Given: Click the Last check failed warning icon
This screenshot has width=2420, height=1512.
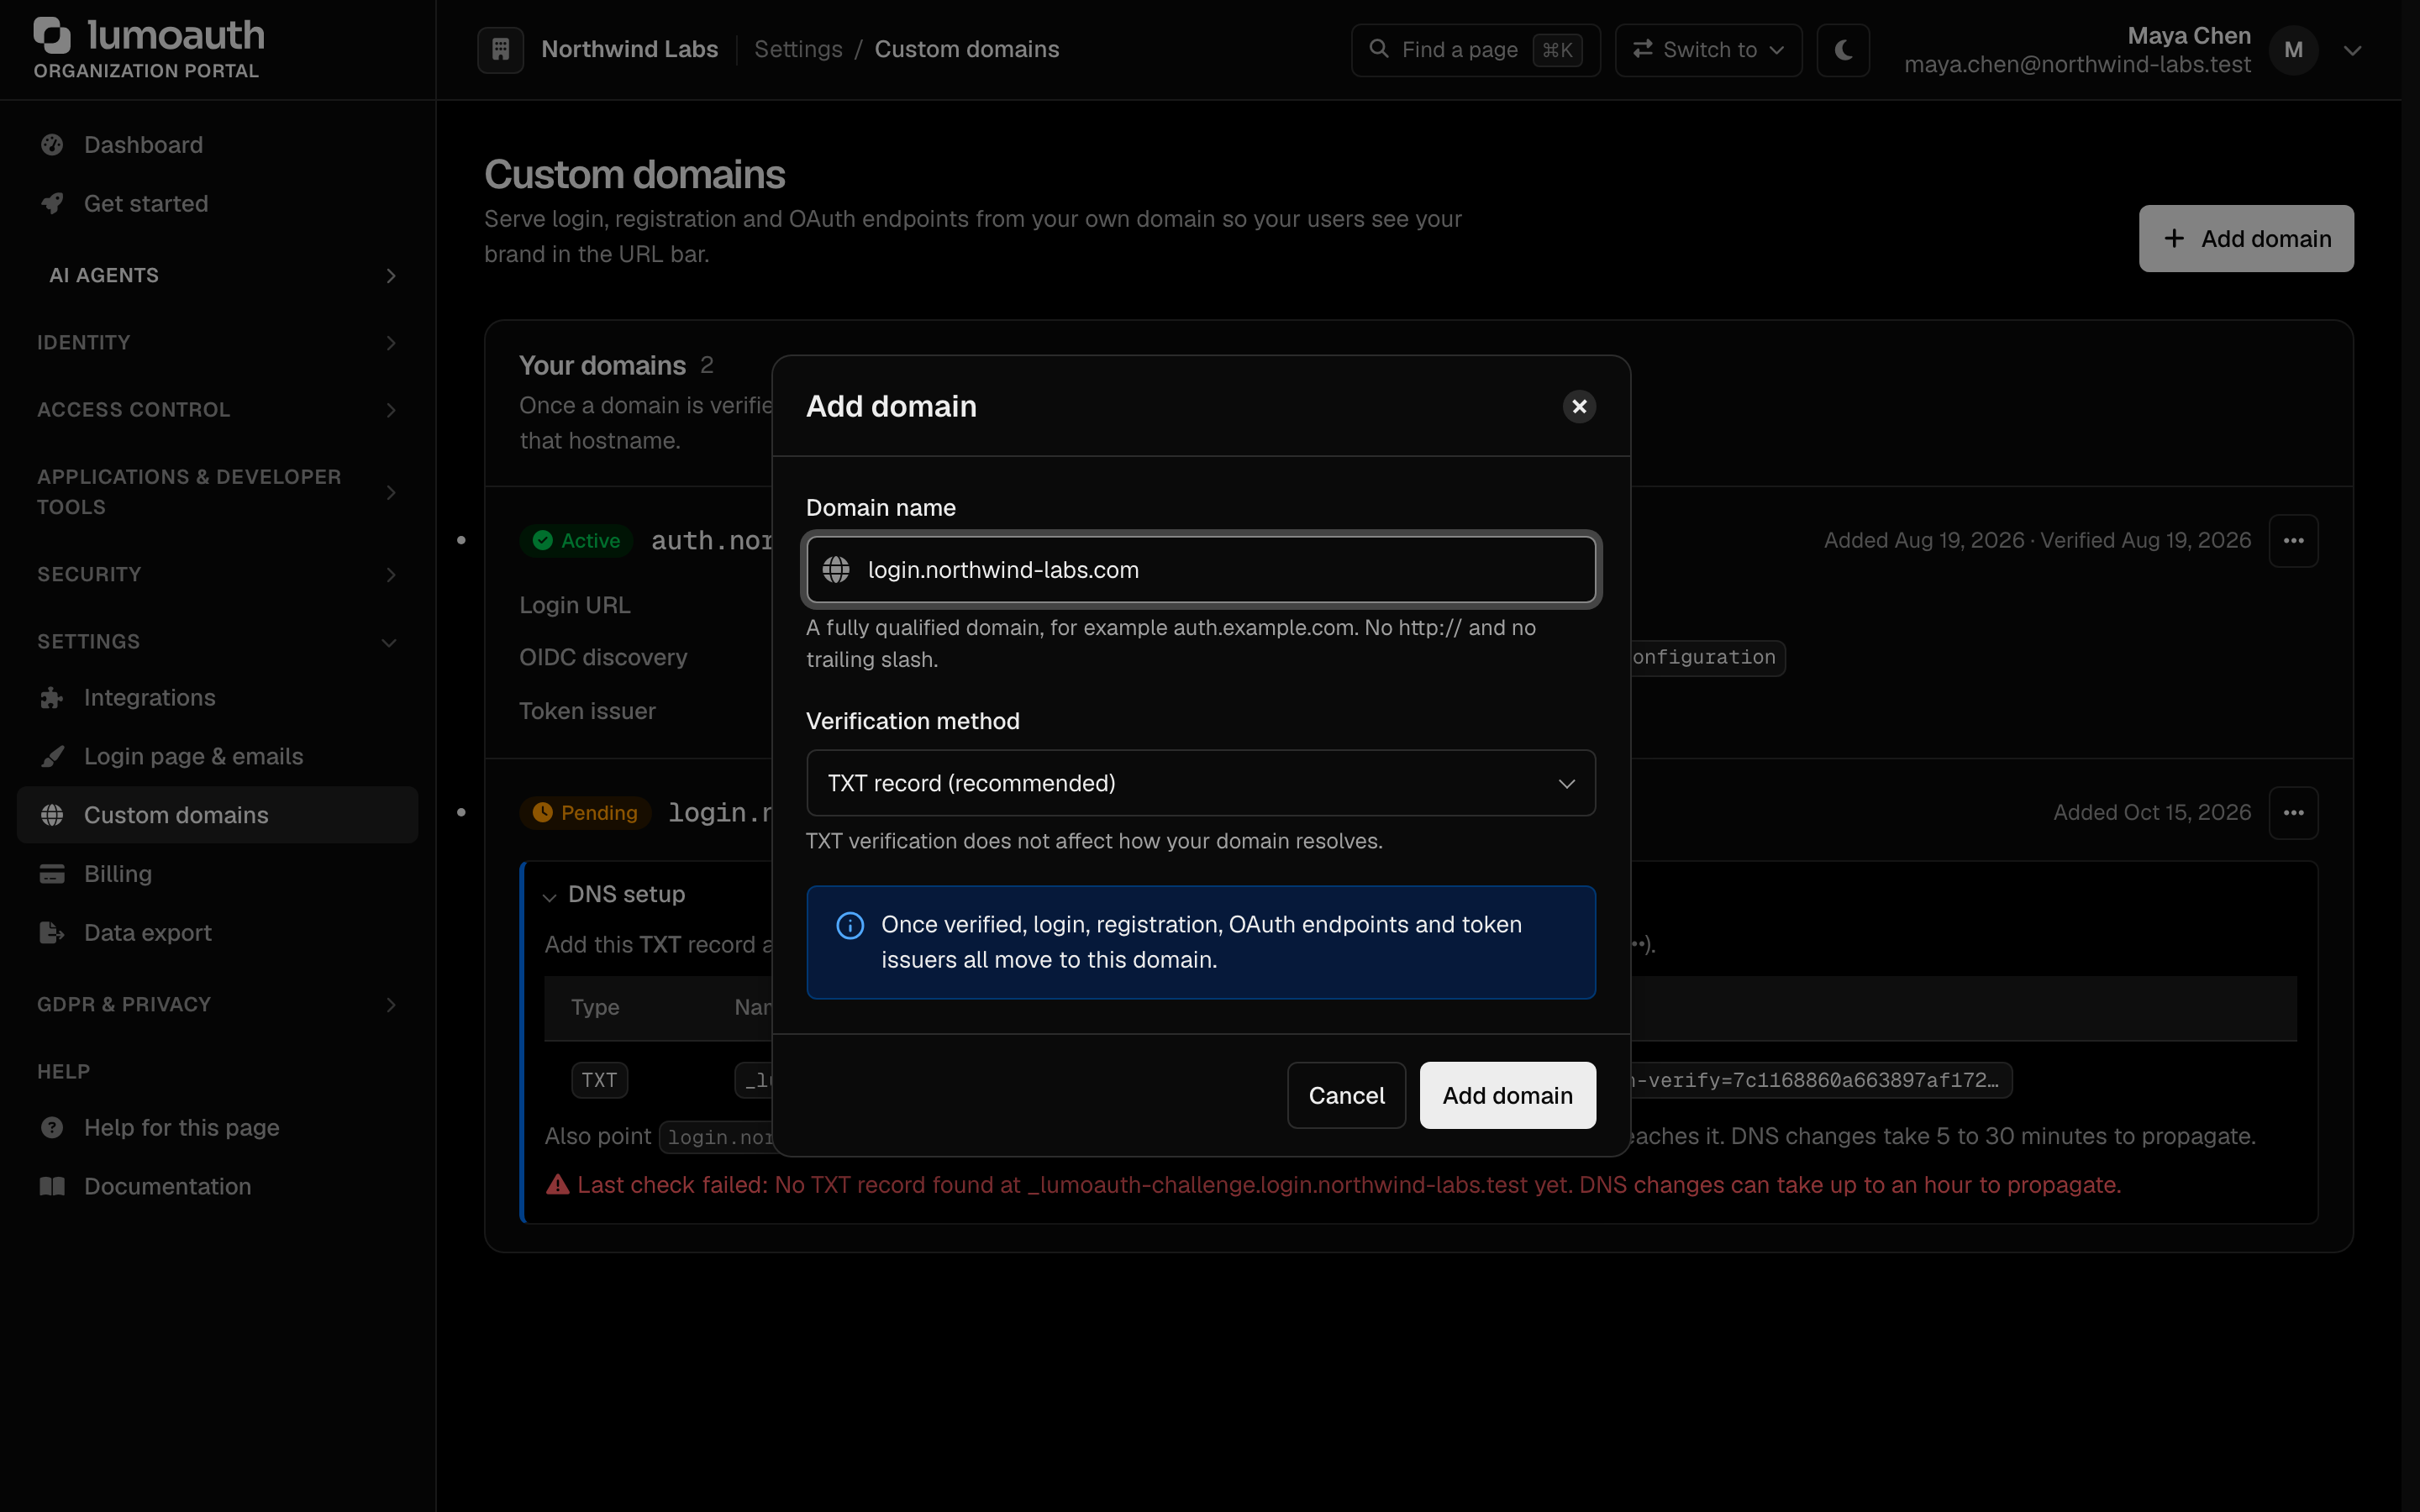Looking at the screenshot, I should [x=557, y=1185].
